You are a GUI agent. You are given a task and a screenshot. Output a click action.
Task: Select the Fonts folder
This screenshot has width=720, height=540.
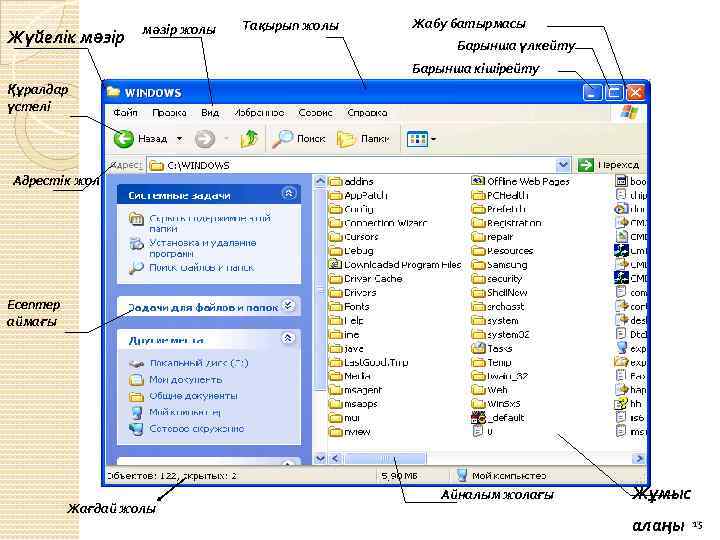[x=349, y=306]
